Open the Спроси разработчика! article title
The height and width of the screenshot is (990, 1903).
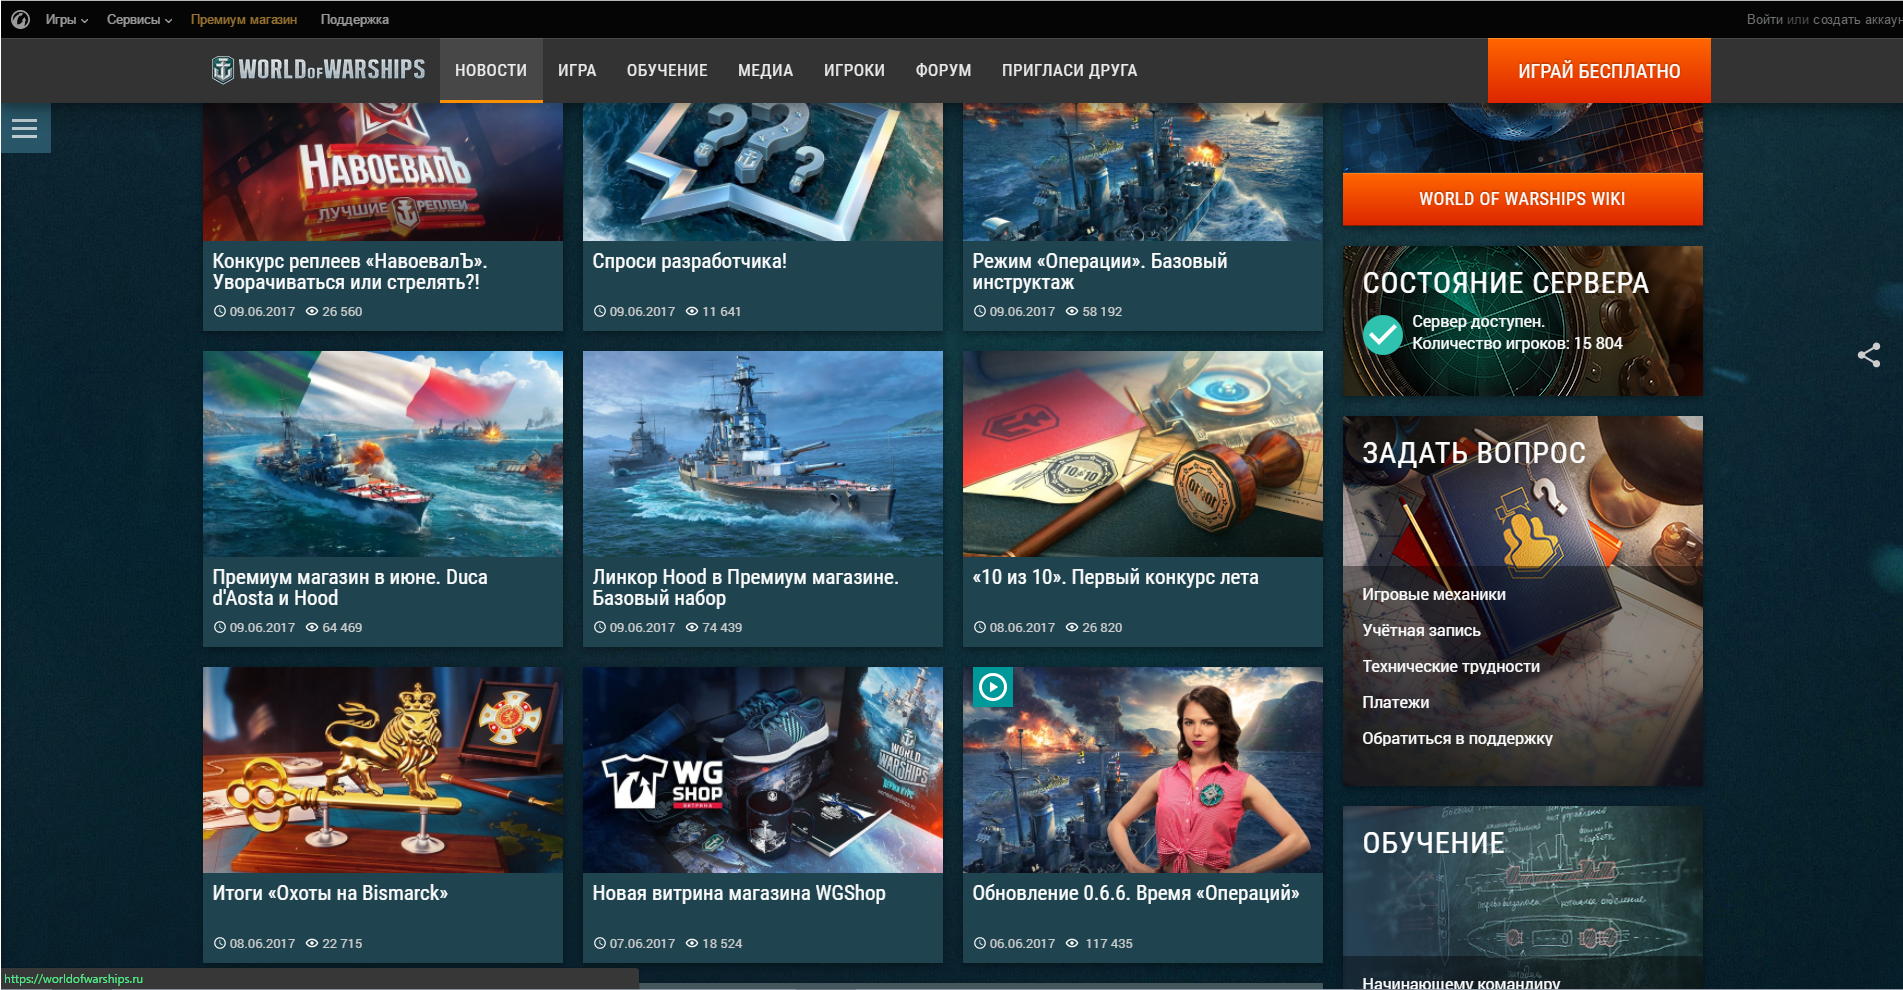tap(690, 261)
